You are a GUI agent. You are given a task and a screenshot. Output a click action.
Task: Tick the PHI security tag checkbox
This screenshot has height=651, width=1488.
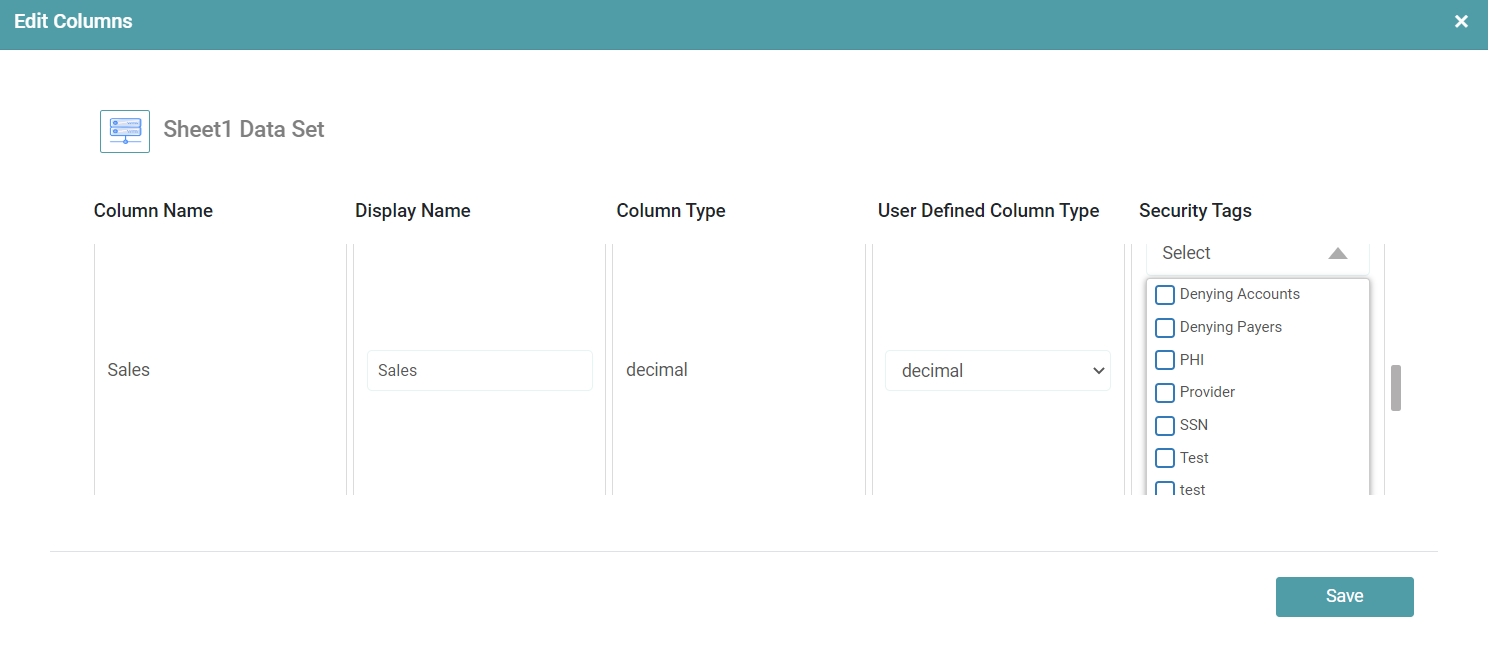pyautogui.click(x=1165, y=360)
